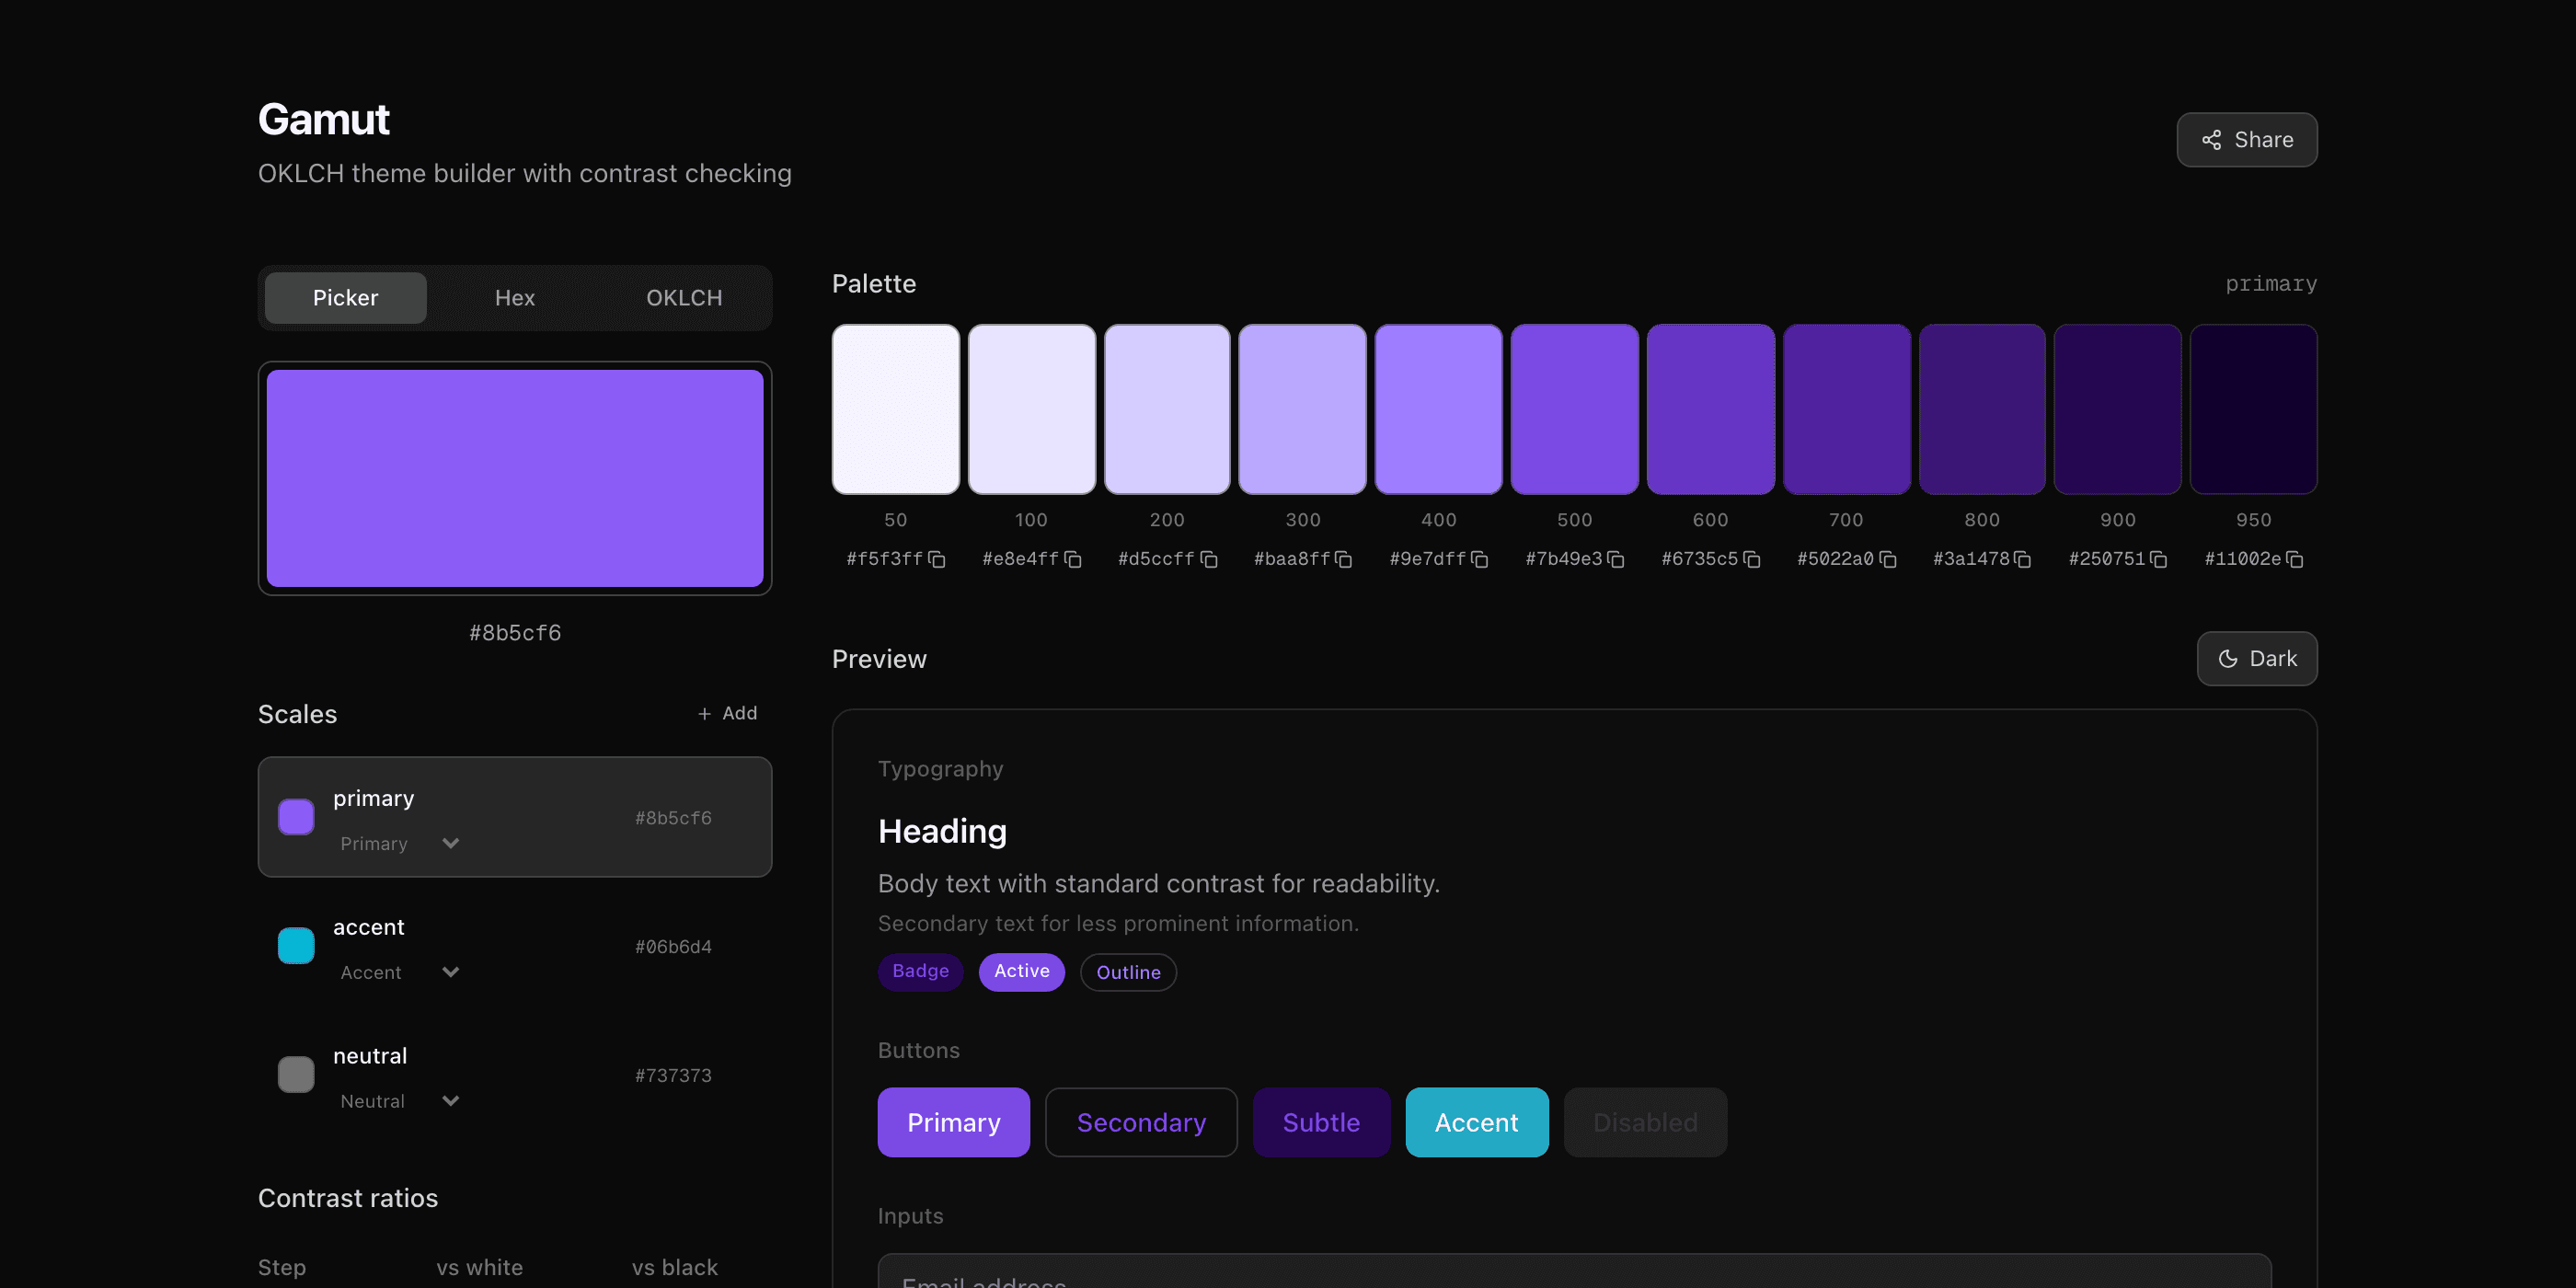Toggle the Outline badge
The image size is (2576, 1288).
(x=1127, y=972)
